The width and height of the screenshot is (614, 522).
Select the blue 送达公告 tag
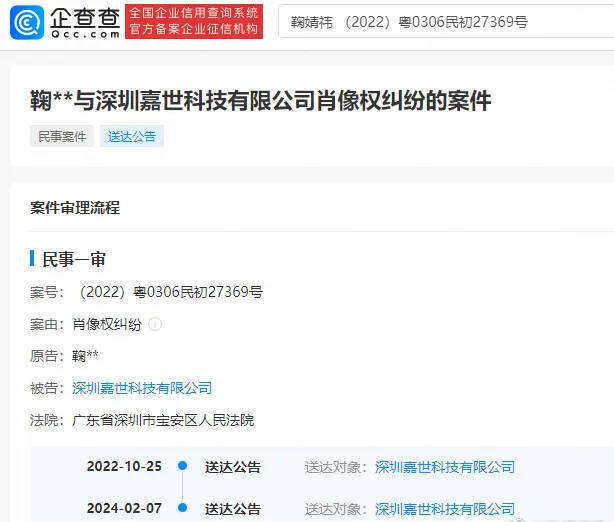pyautogui.click(x=131, y=136)
